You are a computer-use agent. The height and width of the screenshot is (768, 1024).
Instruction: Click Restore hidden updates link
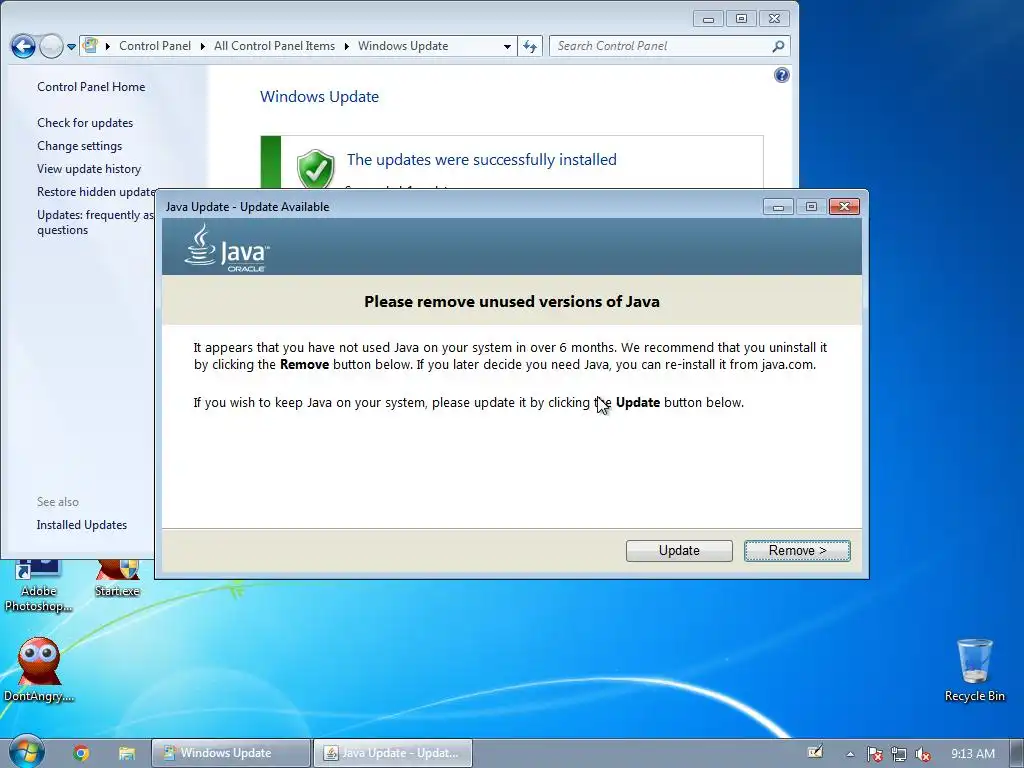(96, 191)
